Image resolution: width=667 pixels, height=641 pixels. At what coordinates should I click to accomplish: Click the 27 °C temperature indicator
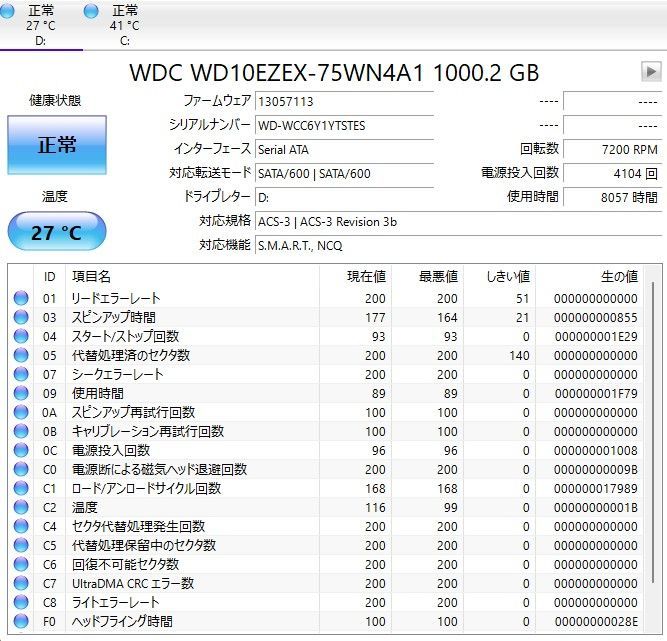tap(57, 232)
